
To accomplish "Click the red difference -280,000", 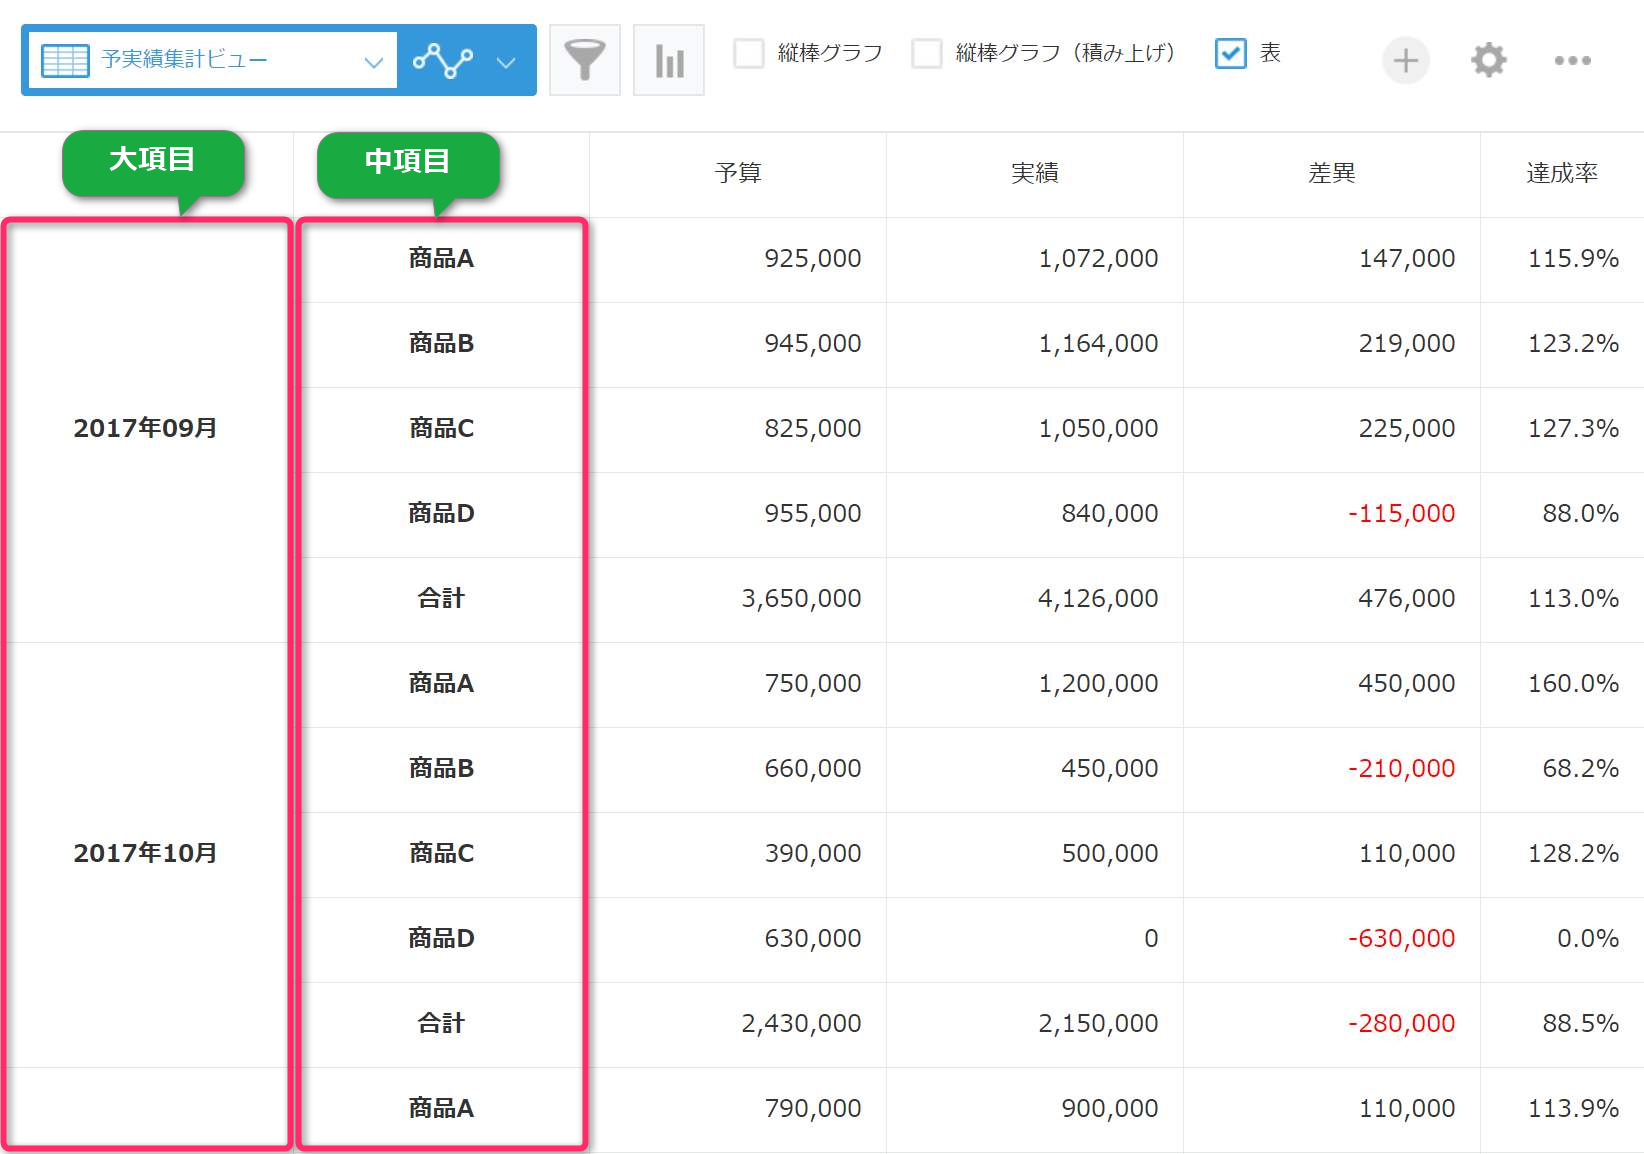I will (1402, 1024).
